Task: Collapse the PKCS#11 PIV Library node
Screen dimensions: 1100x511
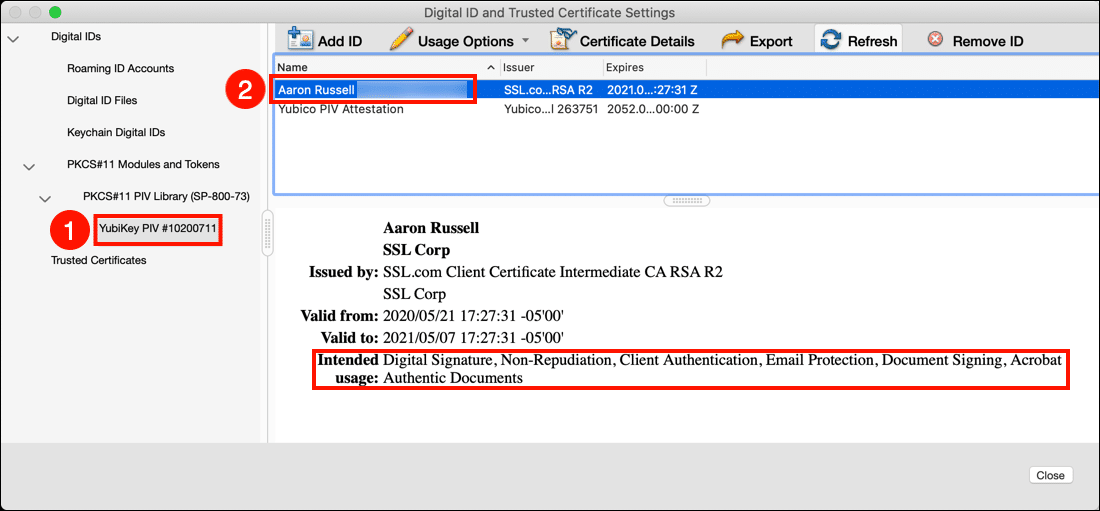Action: click(45, 198)
